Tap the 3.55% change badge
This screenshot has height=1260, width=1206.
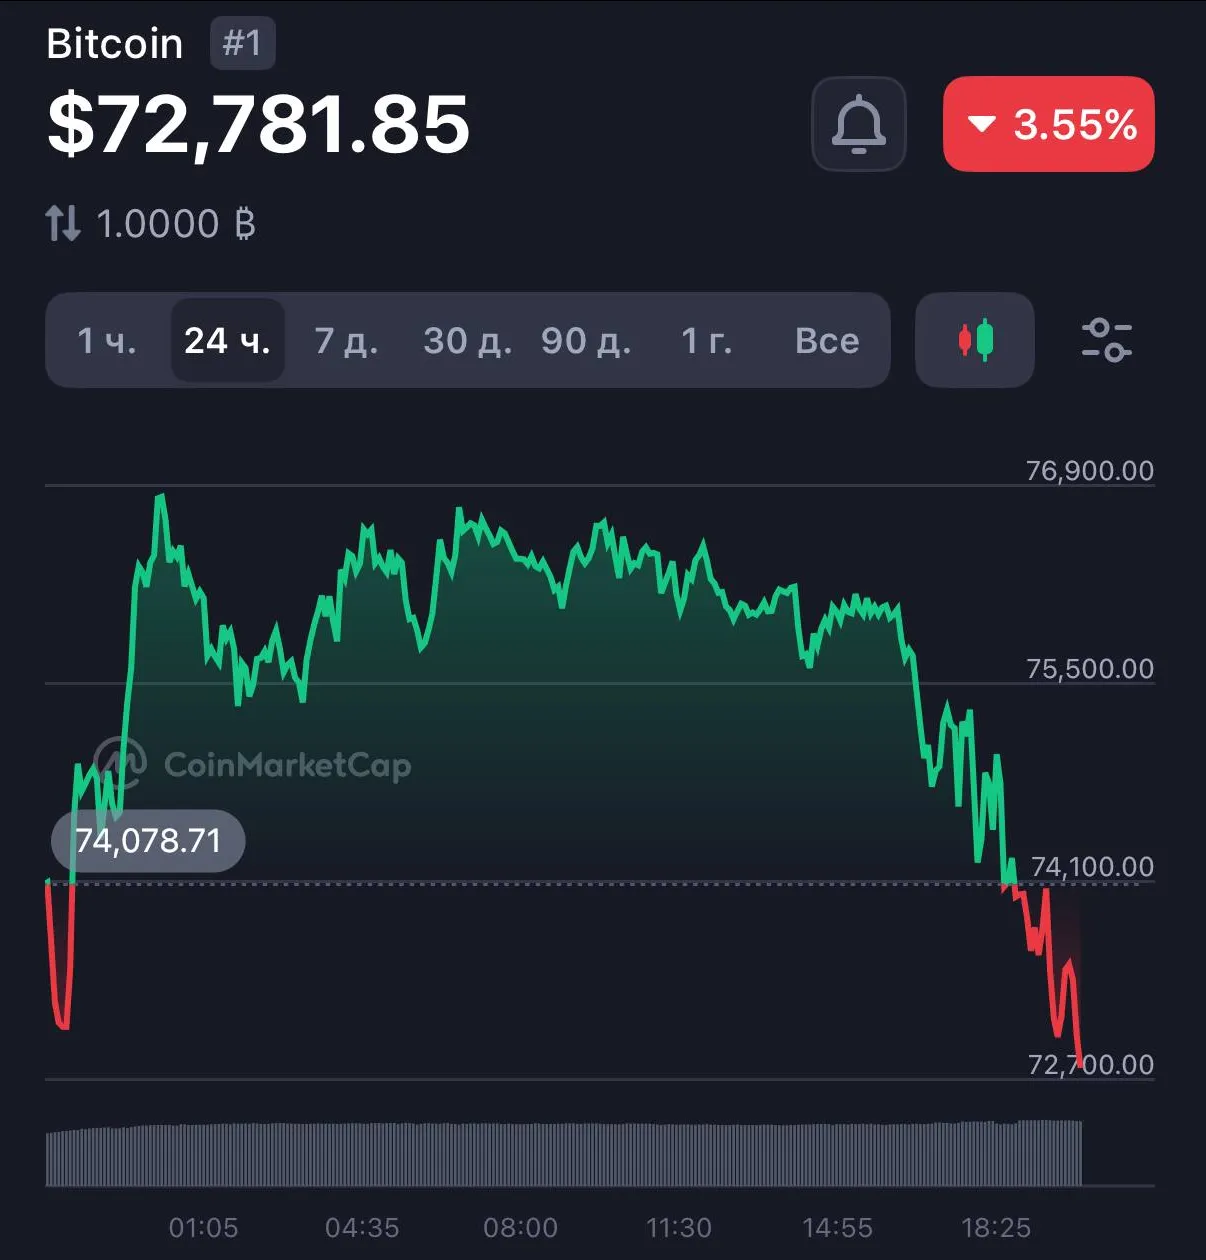click(1049, 124)
